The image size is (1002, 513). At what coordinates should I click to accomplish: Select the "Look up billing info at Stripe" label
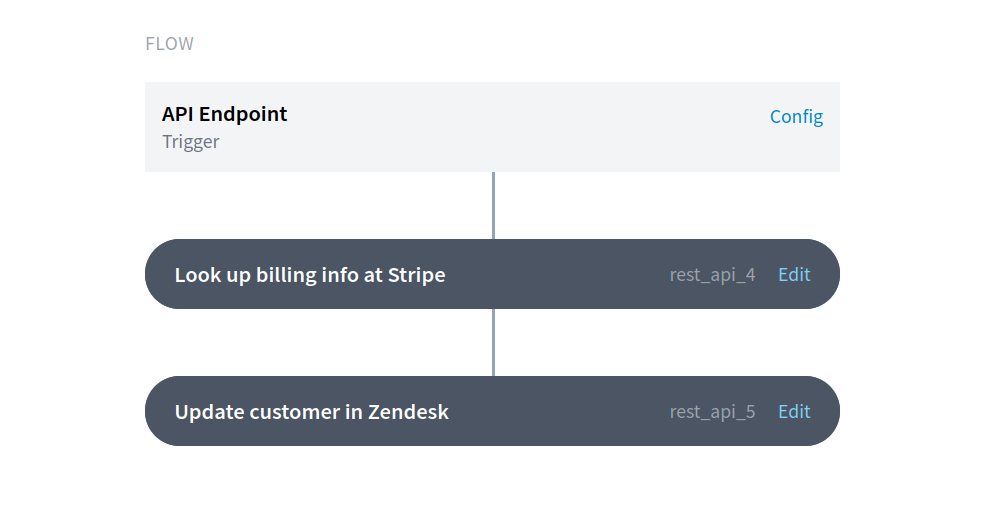point(310,275)
